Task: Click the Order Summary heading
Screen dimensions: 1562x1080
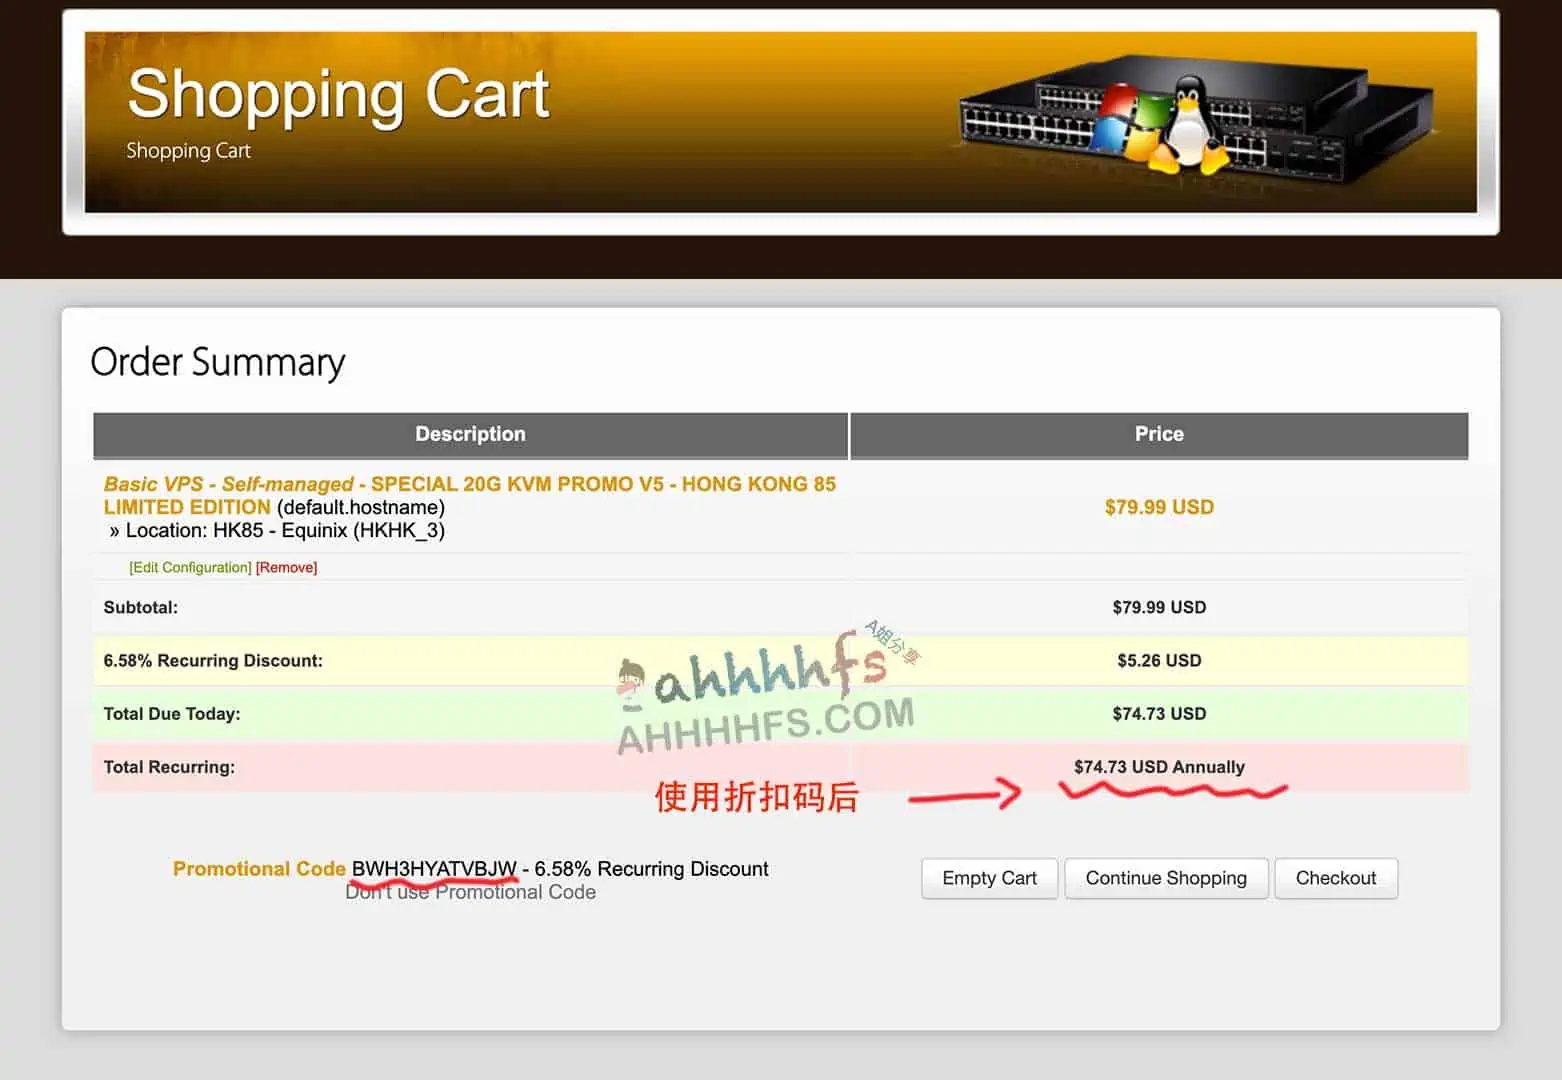Action: [x=218, y=362]
